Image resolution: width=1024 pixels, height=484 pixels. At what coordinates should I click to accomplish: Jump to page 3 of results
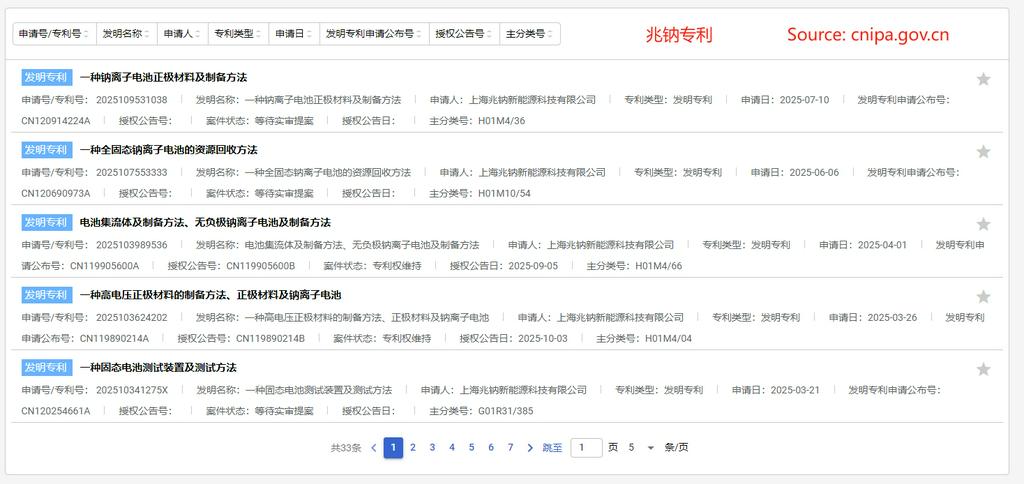coord(432,448)
